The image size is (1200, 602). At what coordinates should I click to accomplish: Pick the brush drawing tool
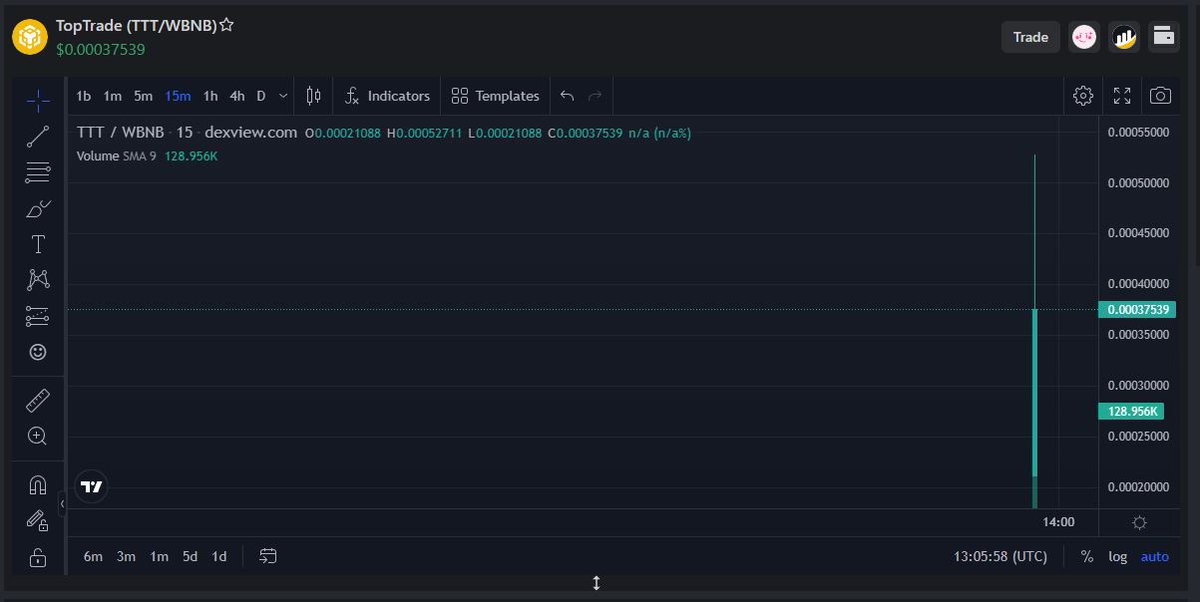coord(37,208)
